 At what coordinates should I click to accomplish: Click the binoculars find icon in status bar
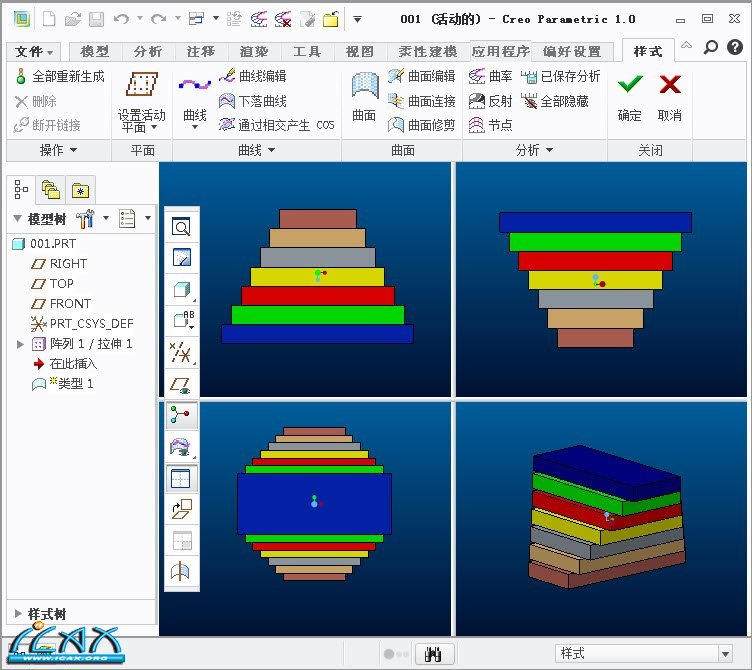click(434, 654)
